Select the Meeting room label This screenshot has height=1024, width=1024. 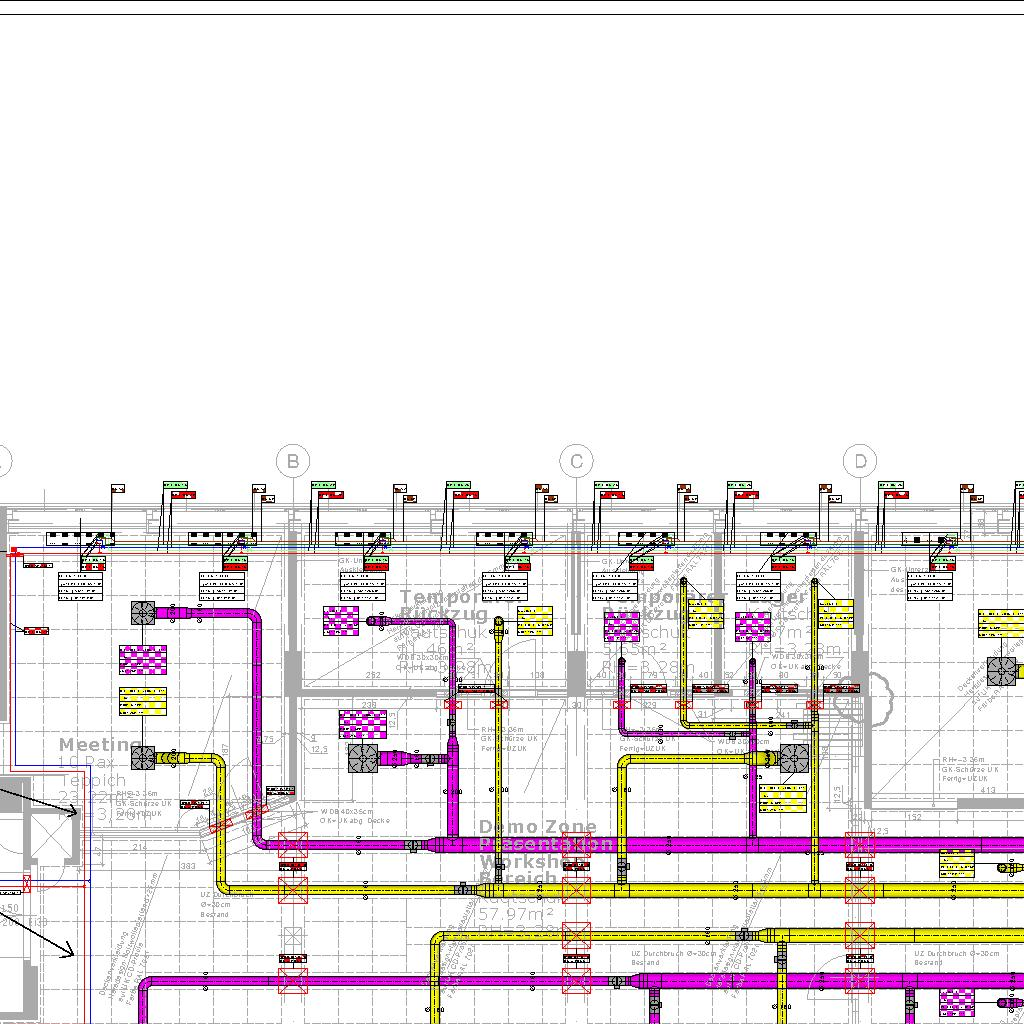[98, 745]
